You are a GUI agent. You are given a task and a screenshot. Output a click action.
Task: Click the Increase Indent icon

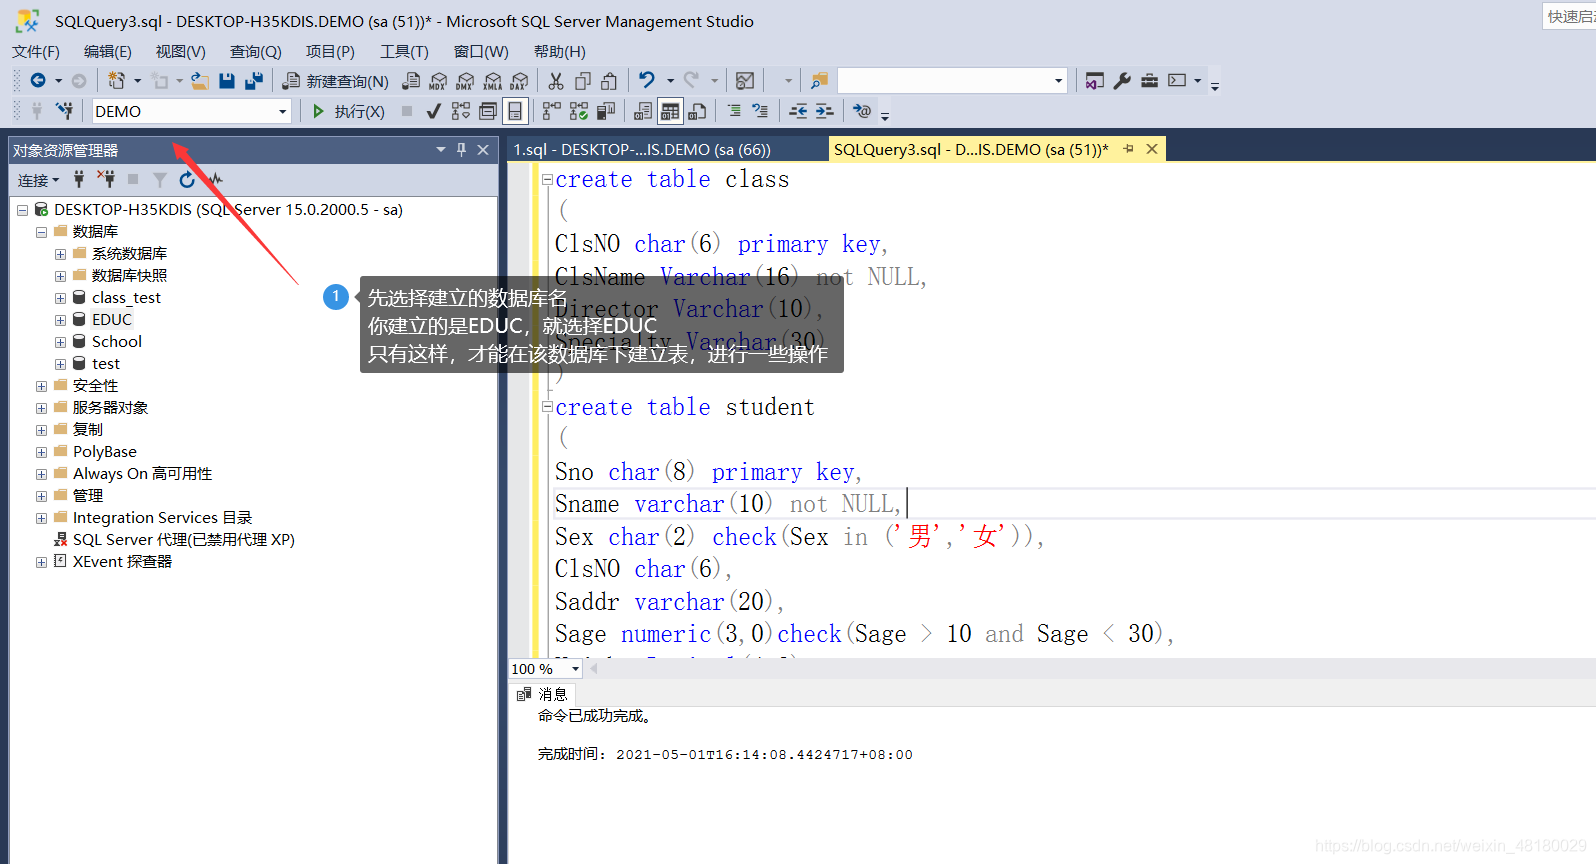(824, 111)
